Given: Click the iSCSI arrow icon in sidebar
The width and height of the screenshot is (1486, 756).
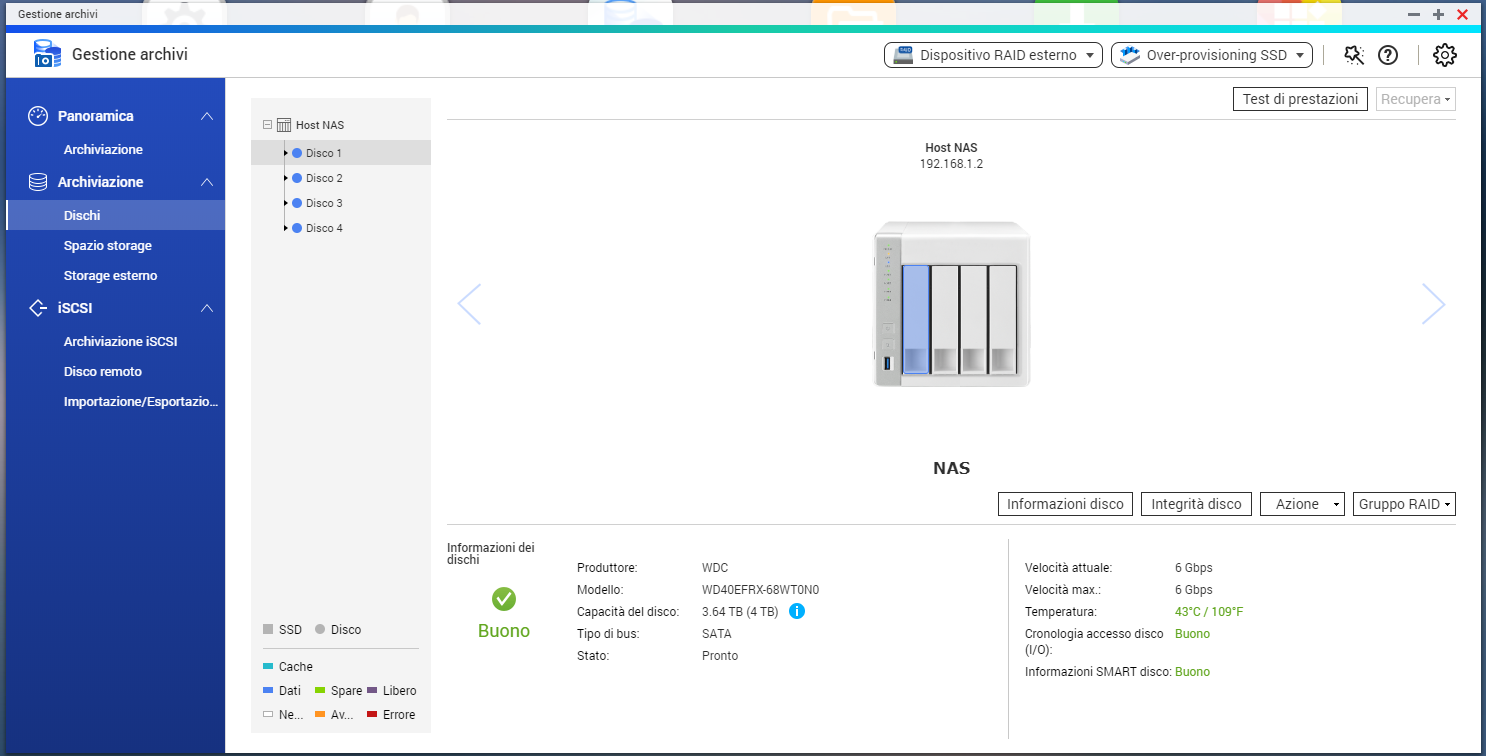Looking at the screenshot, I should (x=38, y=308).
